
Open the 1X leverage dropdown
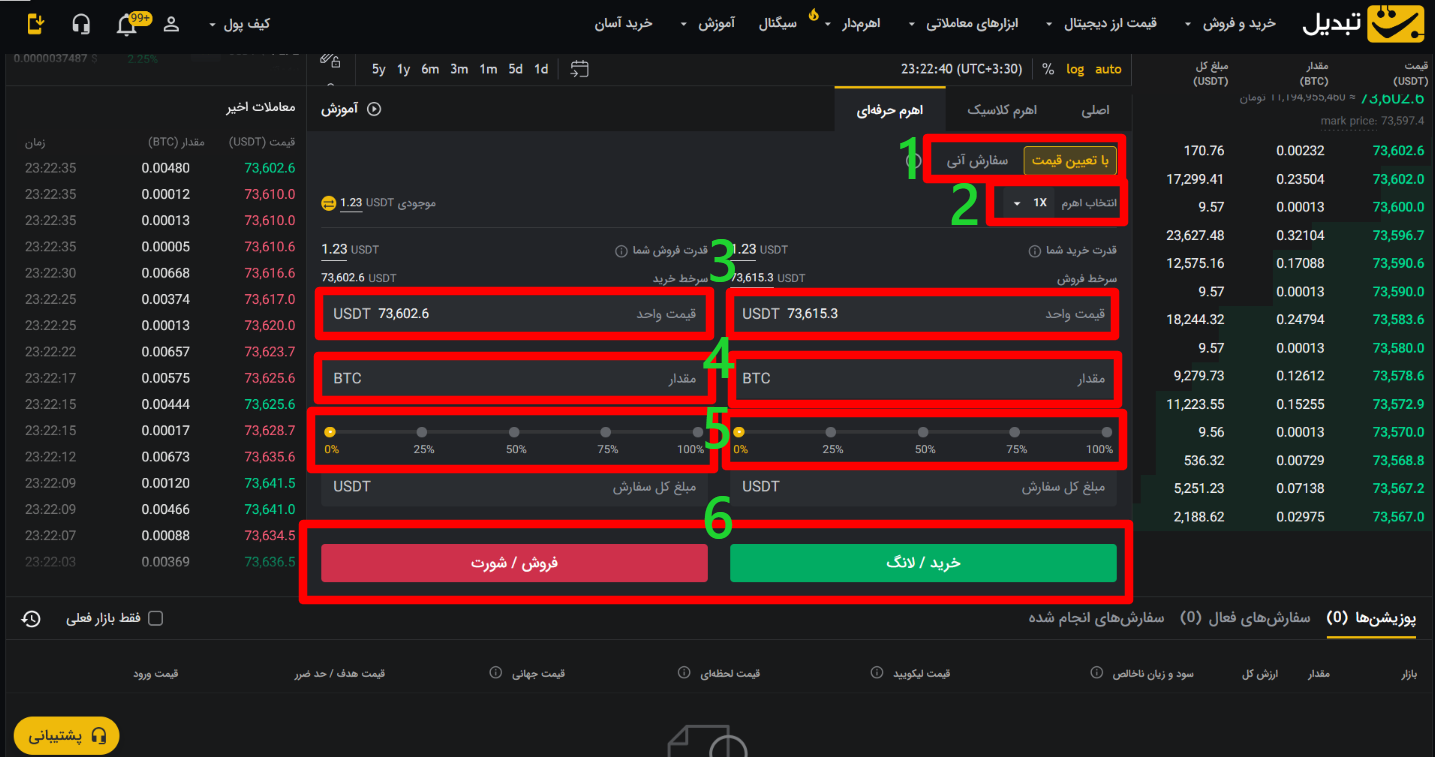(x=1028, y=203)
